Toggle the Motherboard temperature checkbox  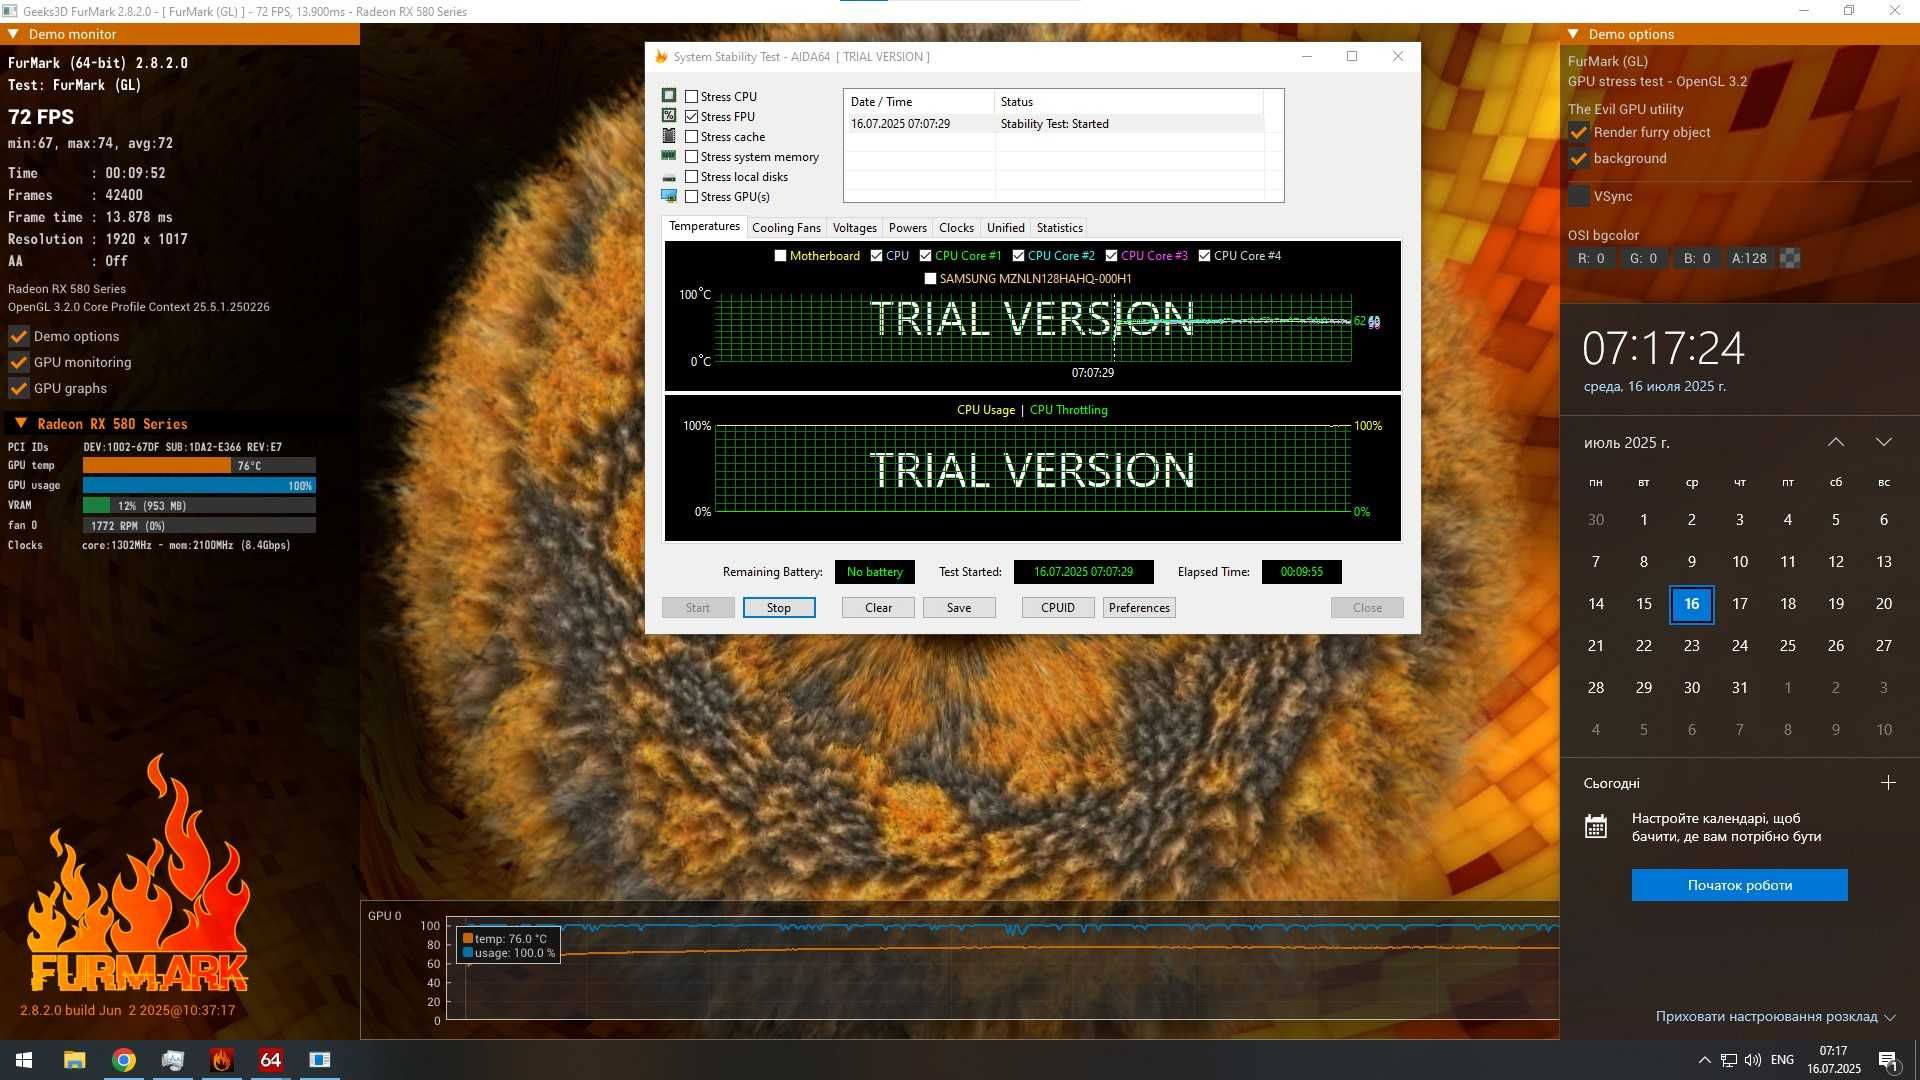780,256
